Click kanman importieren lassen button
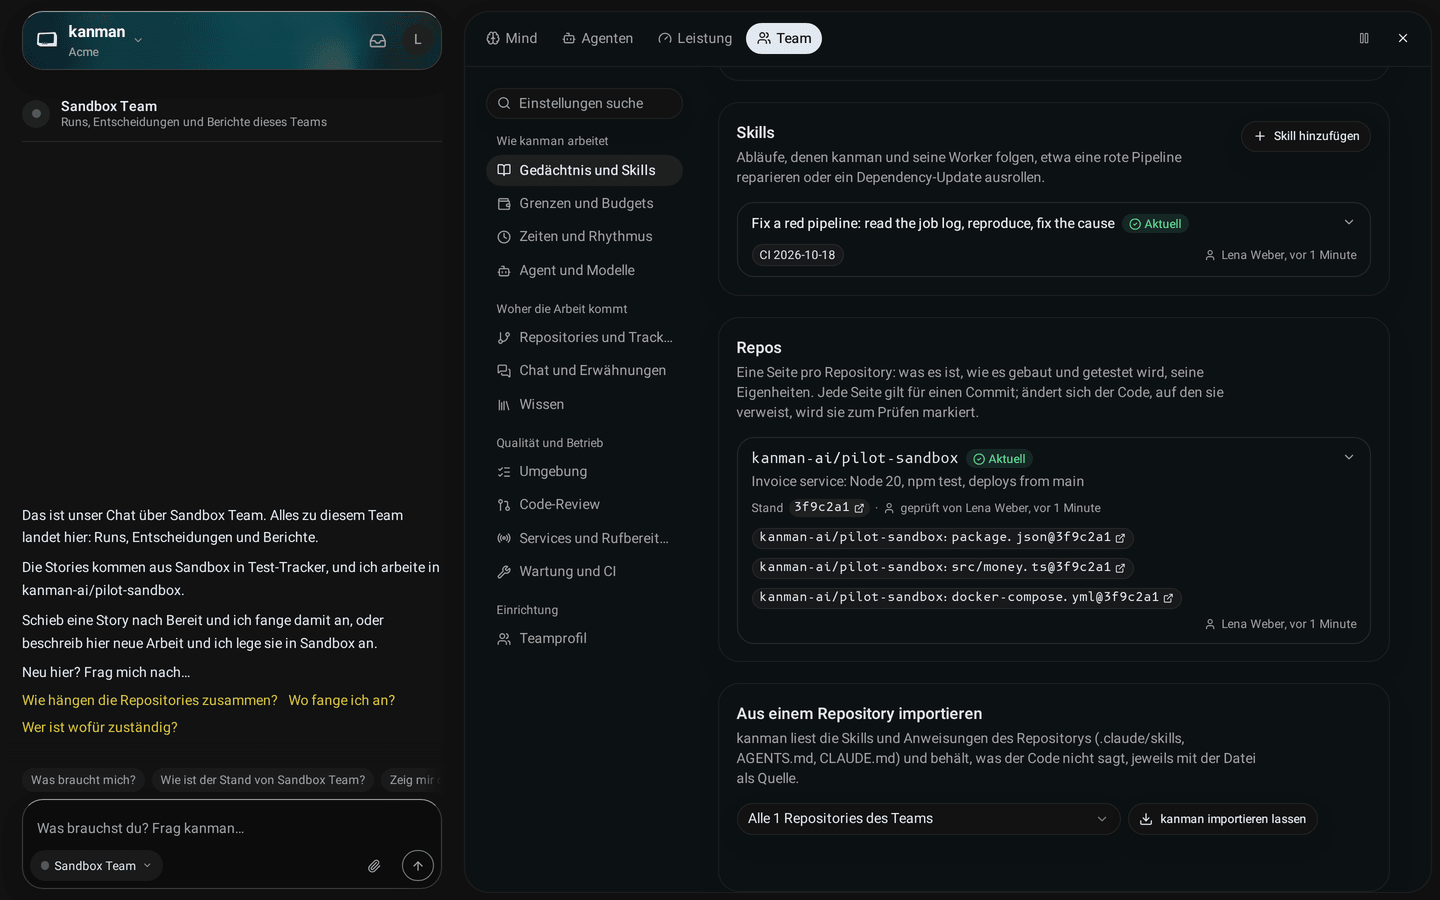 [x=1223, y=819]
